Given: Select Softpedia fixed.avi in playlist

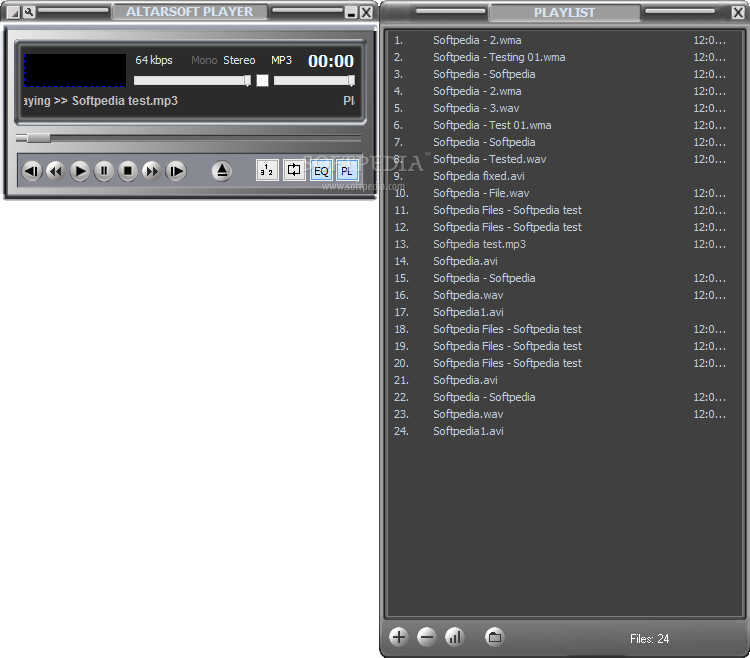Looking at the screenshot, I should pyautogui.click(x=564, y=176).
